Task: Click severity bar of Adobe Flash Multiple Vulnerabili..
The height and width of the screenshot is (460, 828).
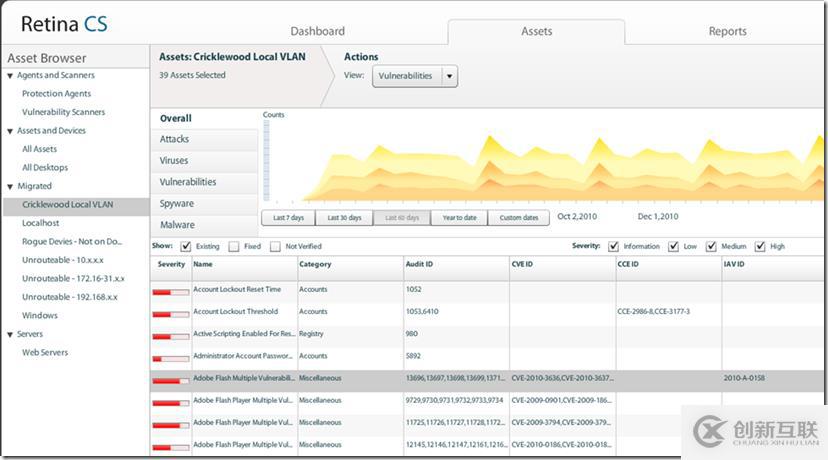Action: coord(171,381)
